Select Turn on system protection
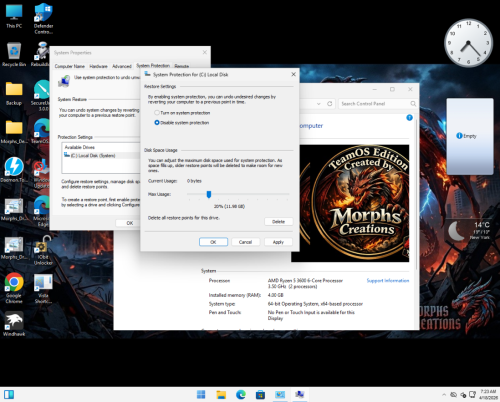Image resolution: width=500 pixels, height=402 pixels. [x=182, y=113]
